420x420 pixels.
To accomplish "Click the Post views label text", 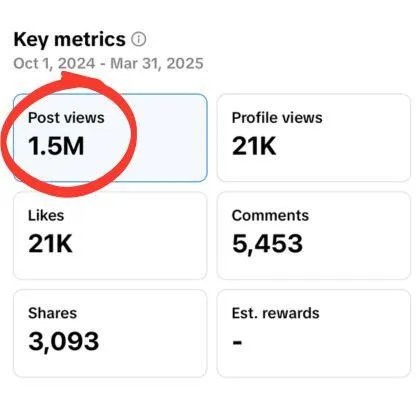I will pyautogui.click(x=66, y=118).
